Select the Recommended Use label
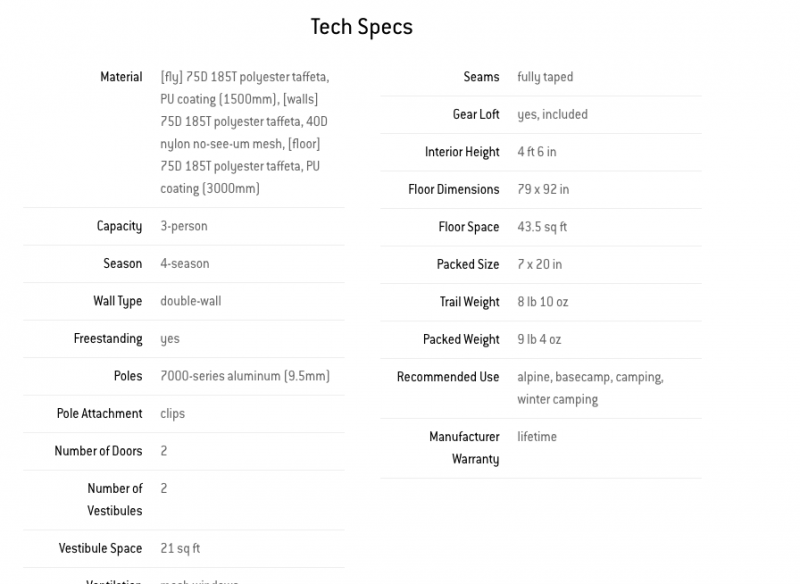 pyautogui.click(x=448, y=377)
